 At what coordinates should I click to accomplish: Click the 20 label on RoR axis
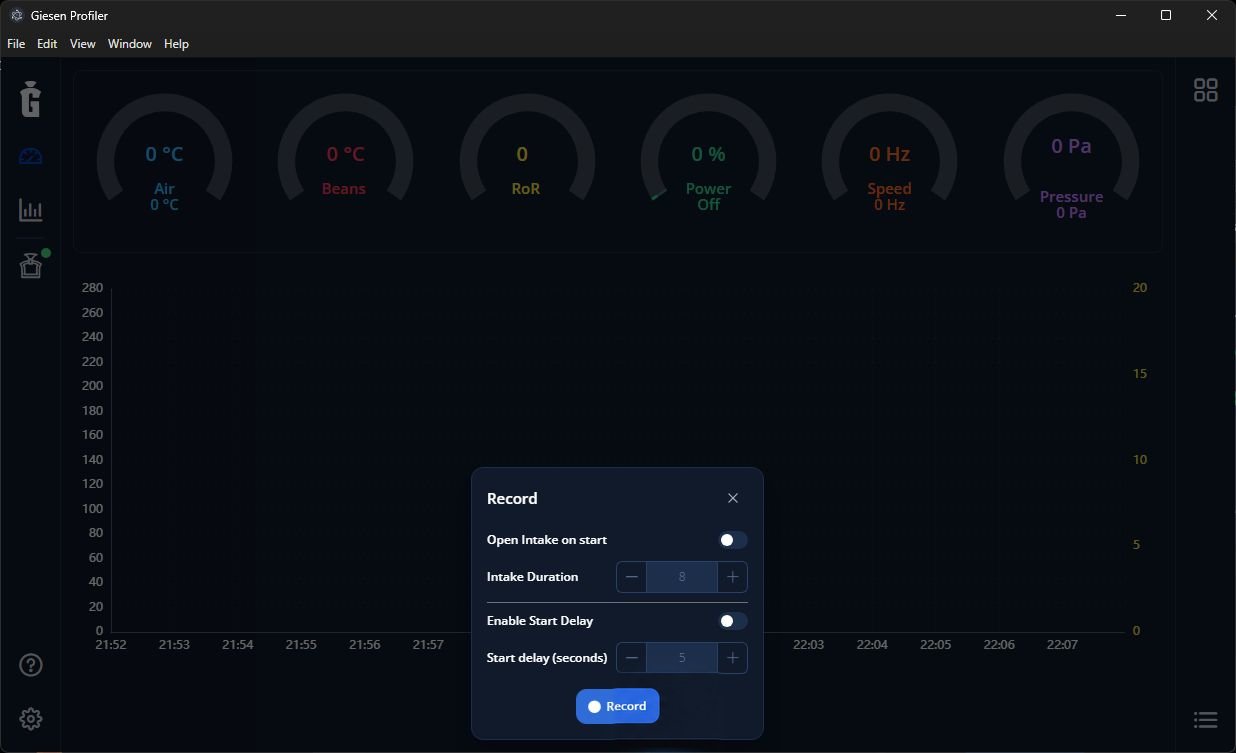1140,288
